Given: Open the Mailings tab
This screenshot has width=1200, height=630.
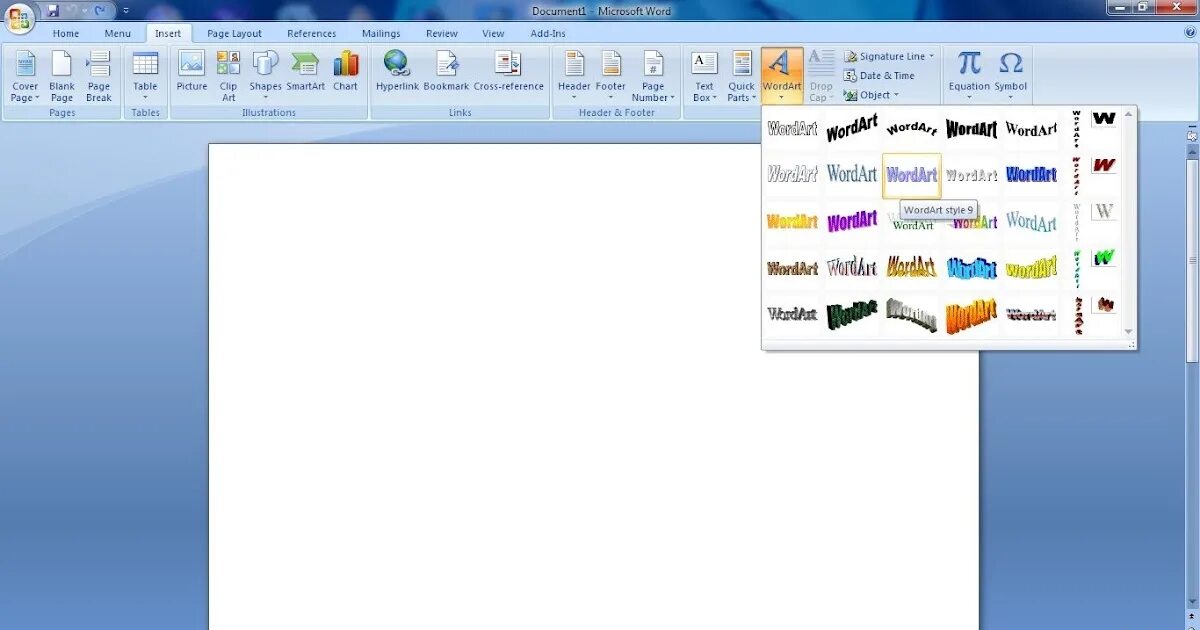Looking at the screenshot, I should [x=381, y=33].
